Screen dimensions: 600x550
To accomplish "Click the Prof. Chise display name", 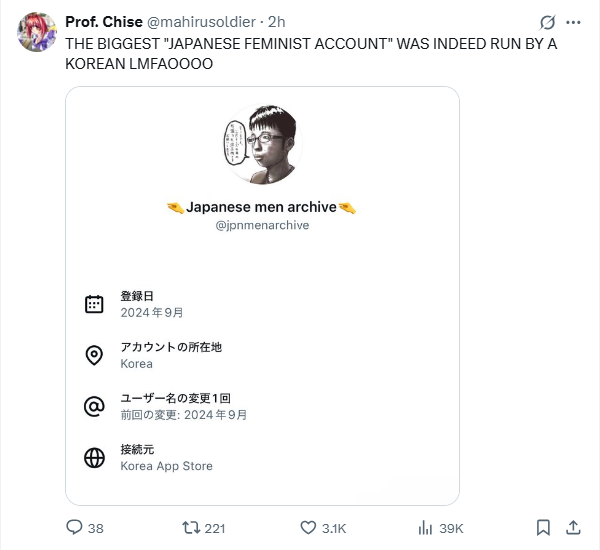I will [103, 22].
